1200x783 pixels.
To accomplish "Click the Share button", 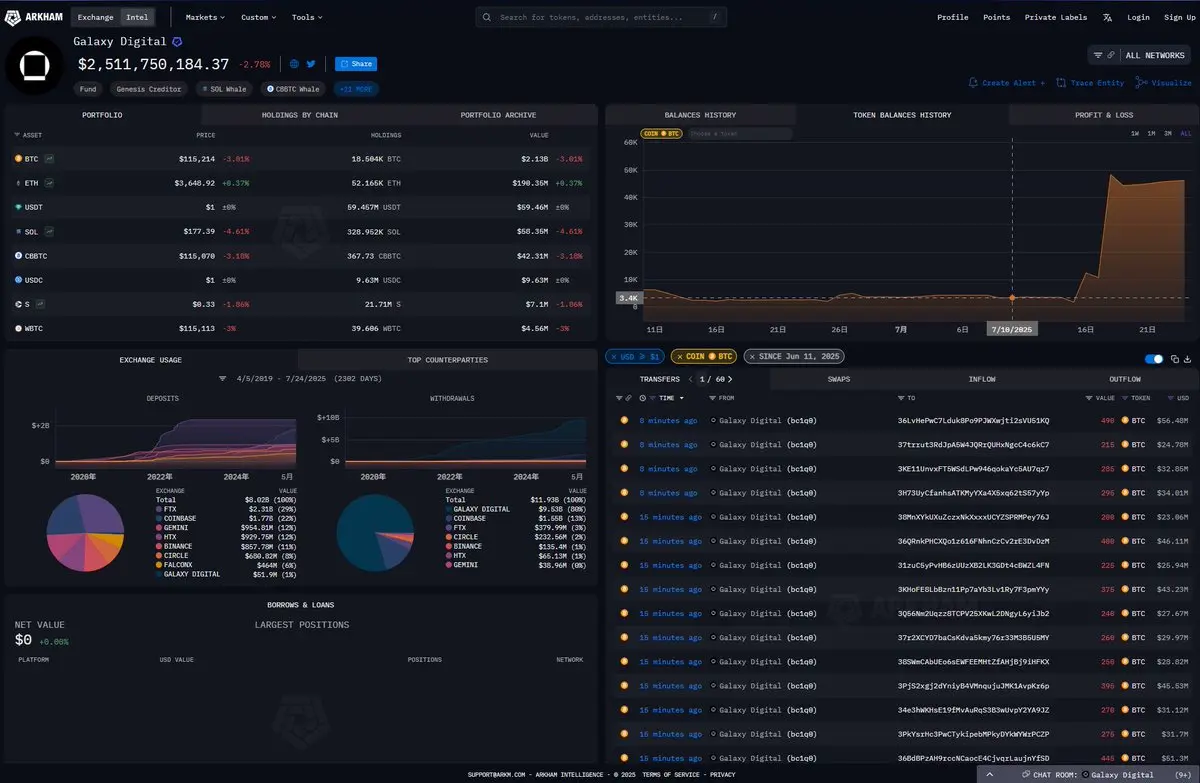I will pos(356,64).
